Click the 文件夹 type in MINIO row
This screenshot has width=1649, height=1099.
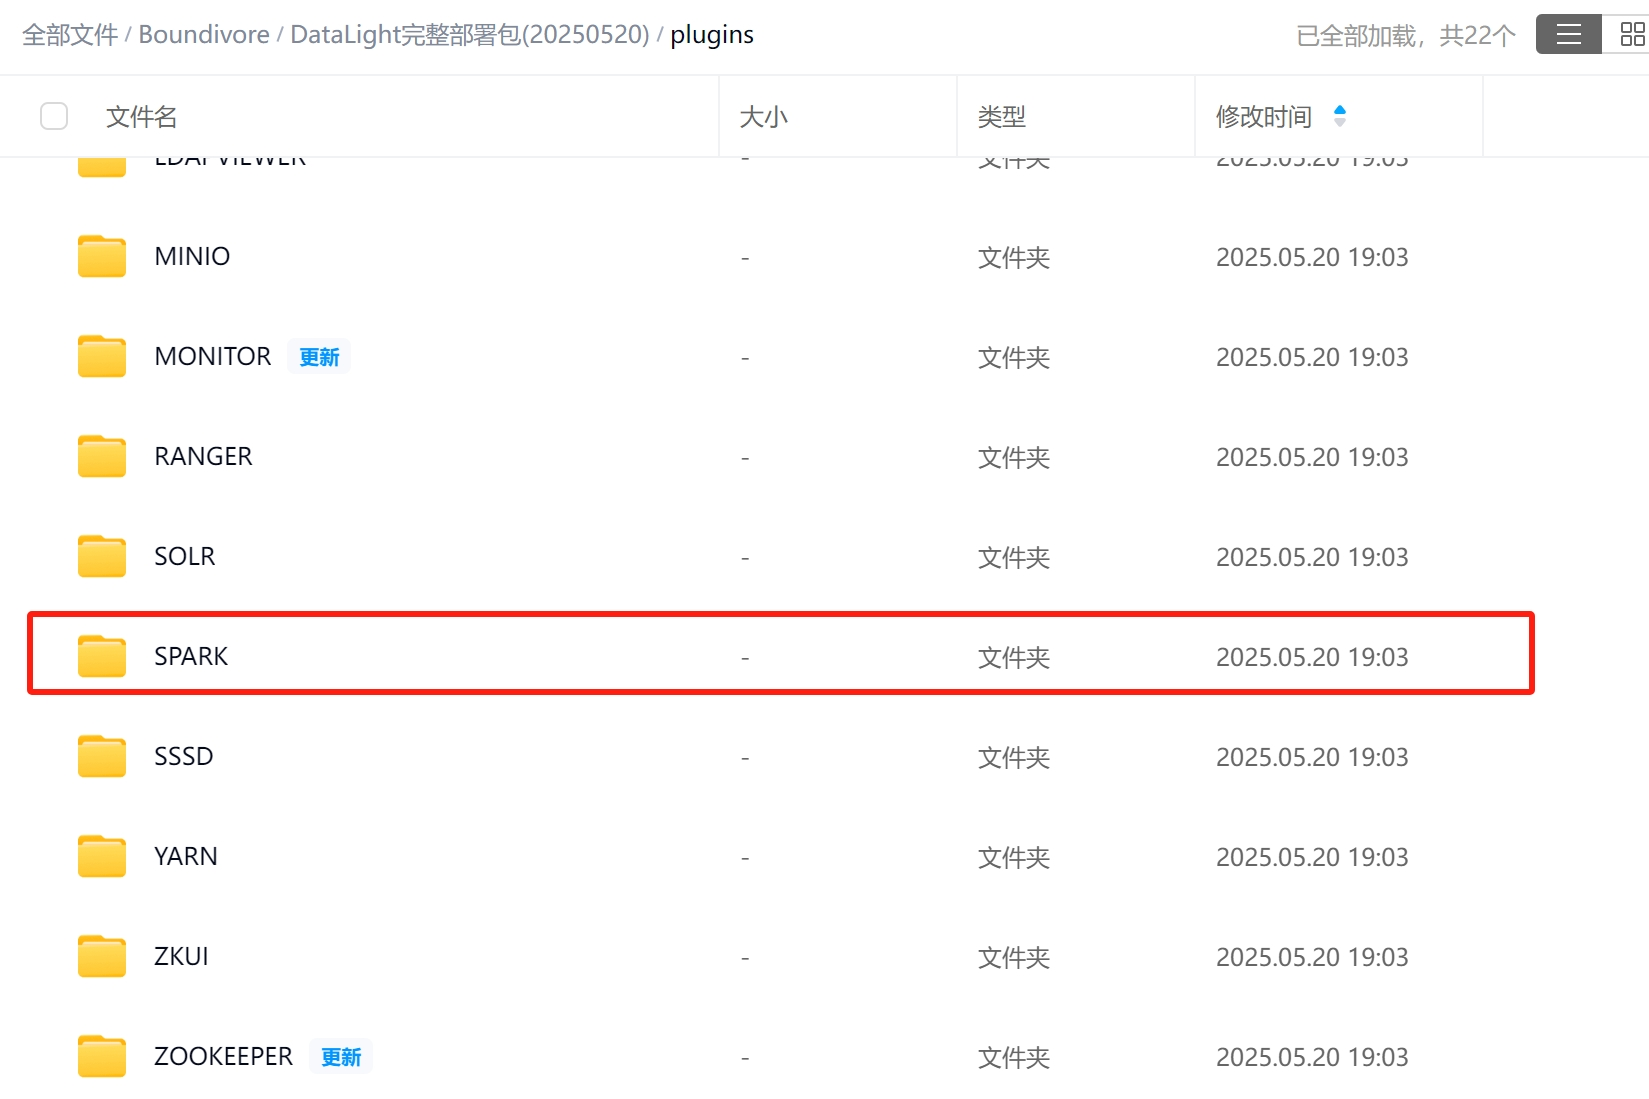point(1014,257)
